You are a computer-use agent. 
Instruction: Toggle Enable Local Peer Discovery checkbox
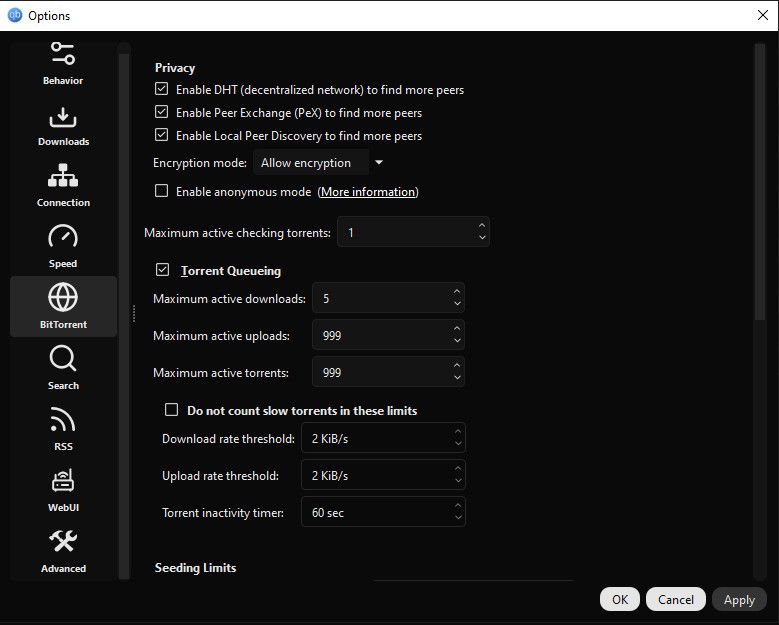pyautogui.click(x=161, y=135)
